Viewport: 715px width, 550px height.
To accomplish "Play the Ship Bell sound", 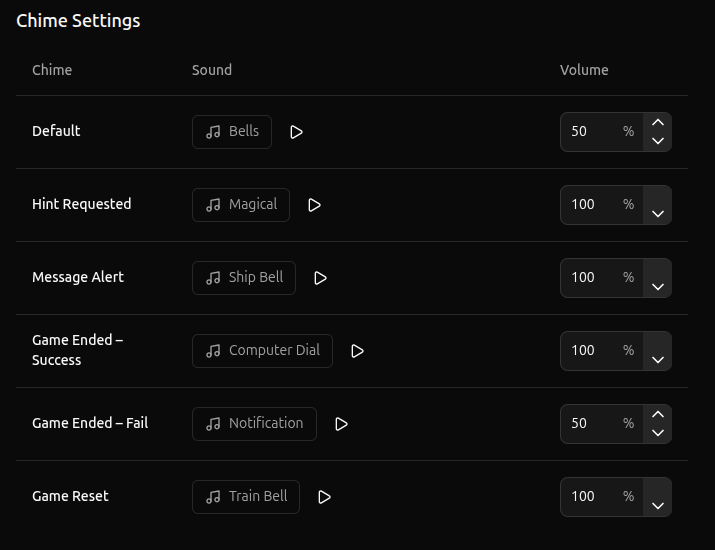I will [x=320, y=278].
